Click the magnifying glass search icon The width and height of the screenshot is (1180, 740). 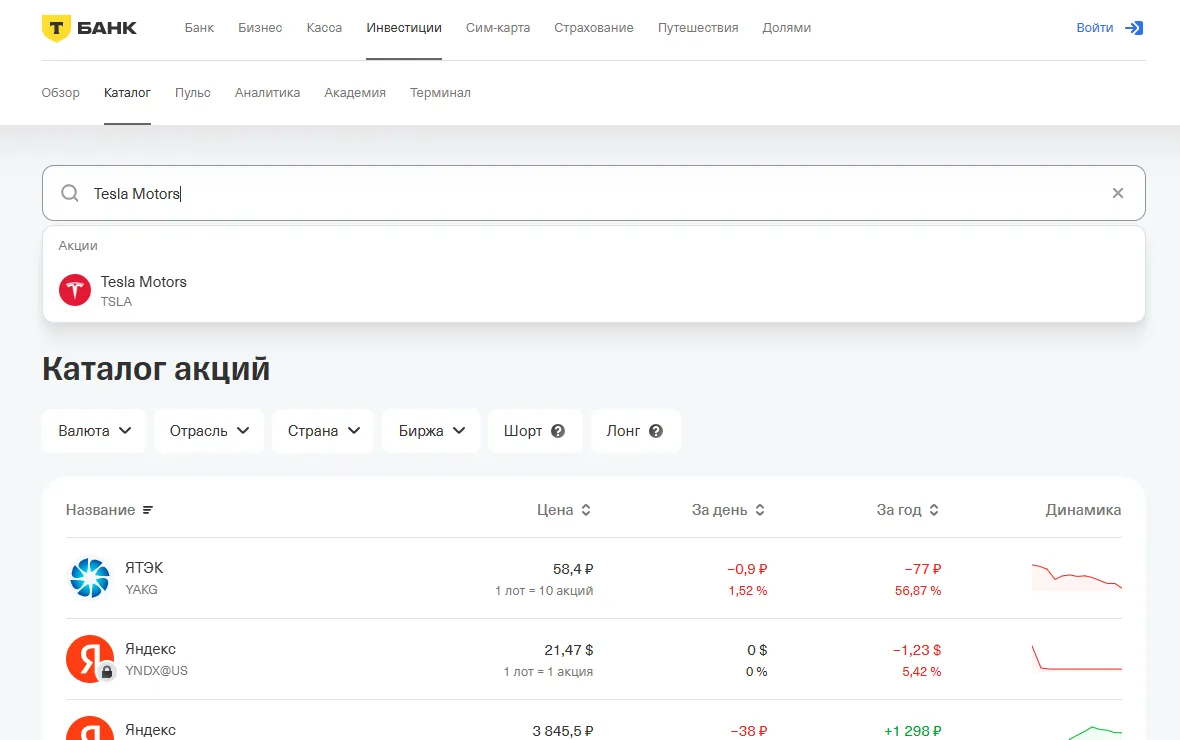[70, 193]
